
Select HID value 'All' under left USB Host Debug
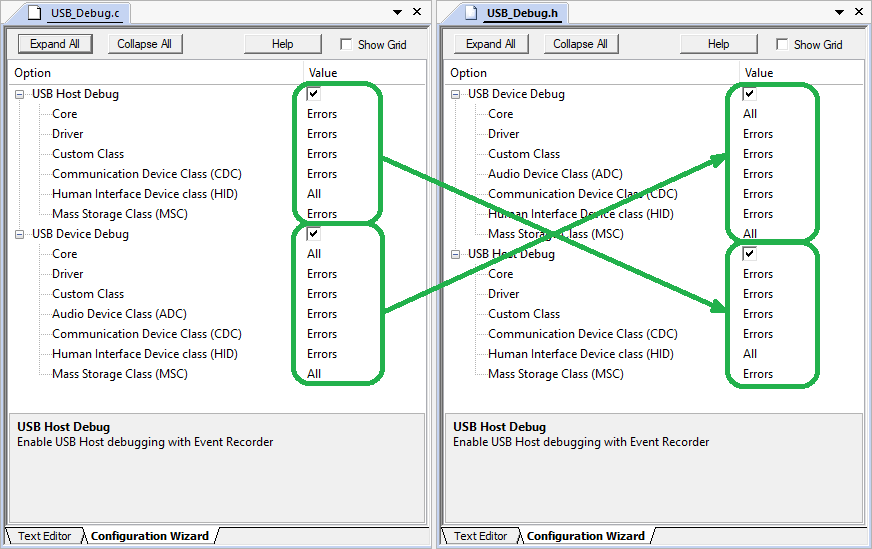(315, 194)
